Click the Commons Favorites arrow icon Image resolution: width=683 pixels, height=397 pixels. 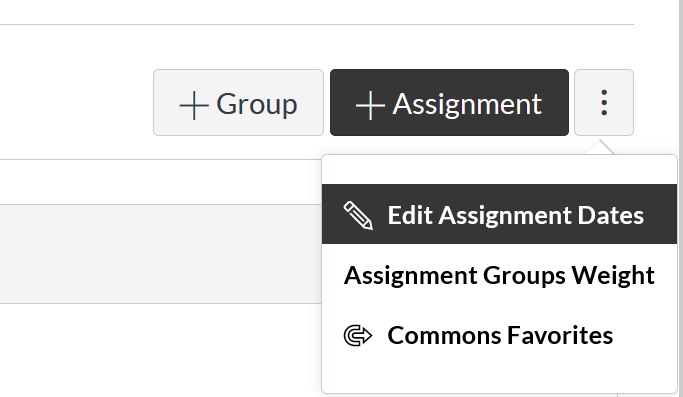click(x=358, y=336)
